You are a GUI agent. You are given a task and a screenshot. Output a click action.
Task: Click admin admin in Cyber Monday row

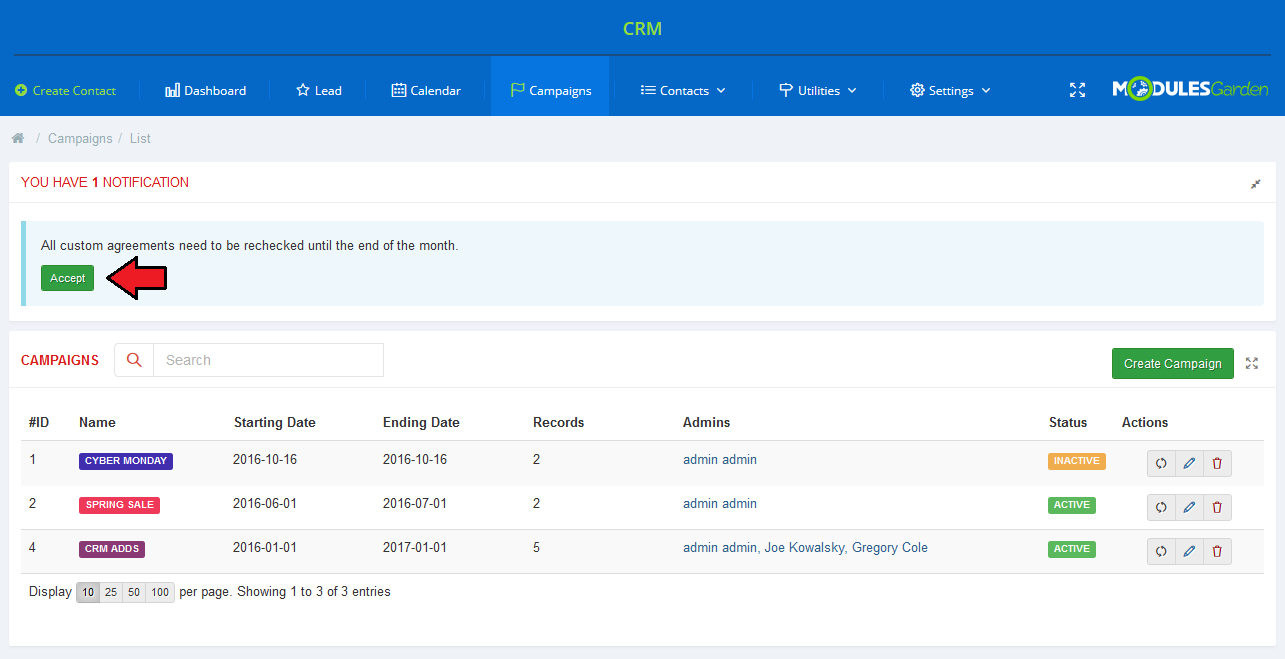pyautogui.click(x=720, y=460)
